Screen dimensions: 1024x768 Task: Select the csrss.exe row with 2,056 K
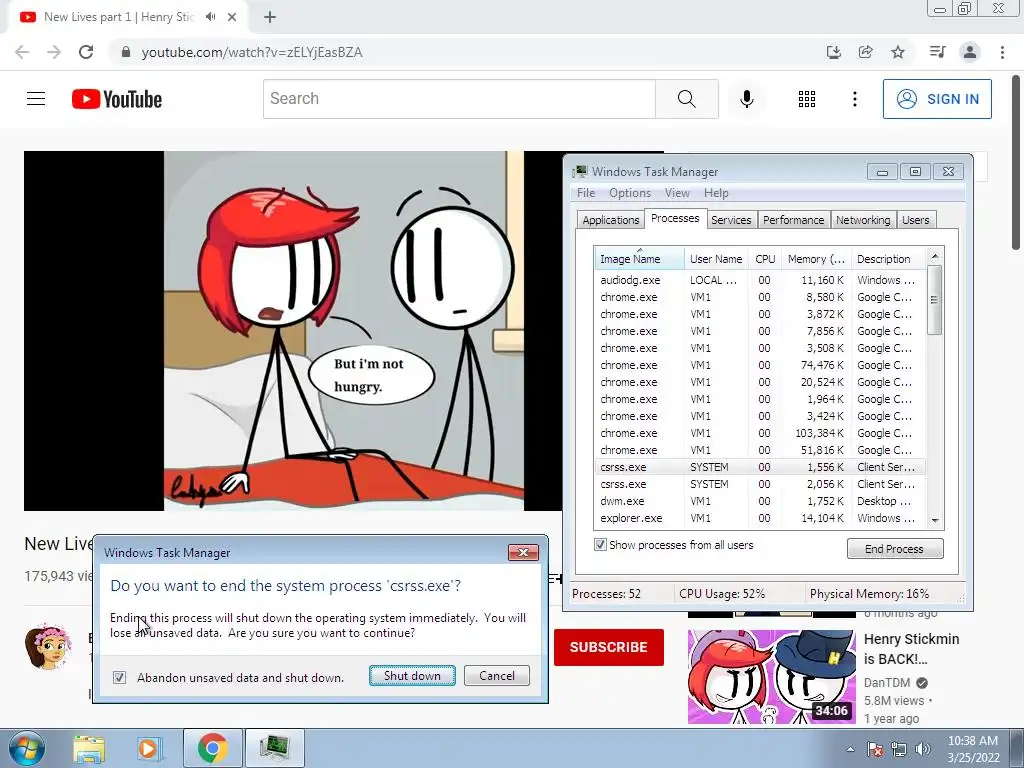pyautogui.click(x=760, y=484)
